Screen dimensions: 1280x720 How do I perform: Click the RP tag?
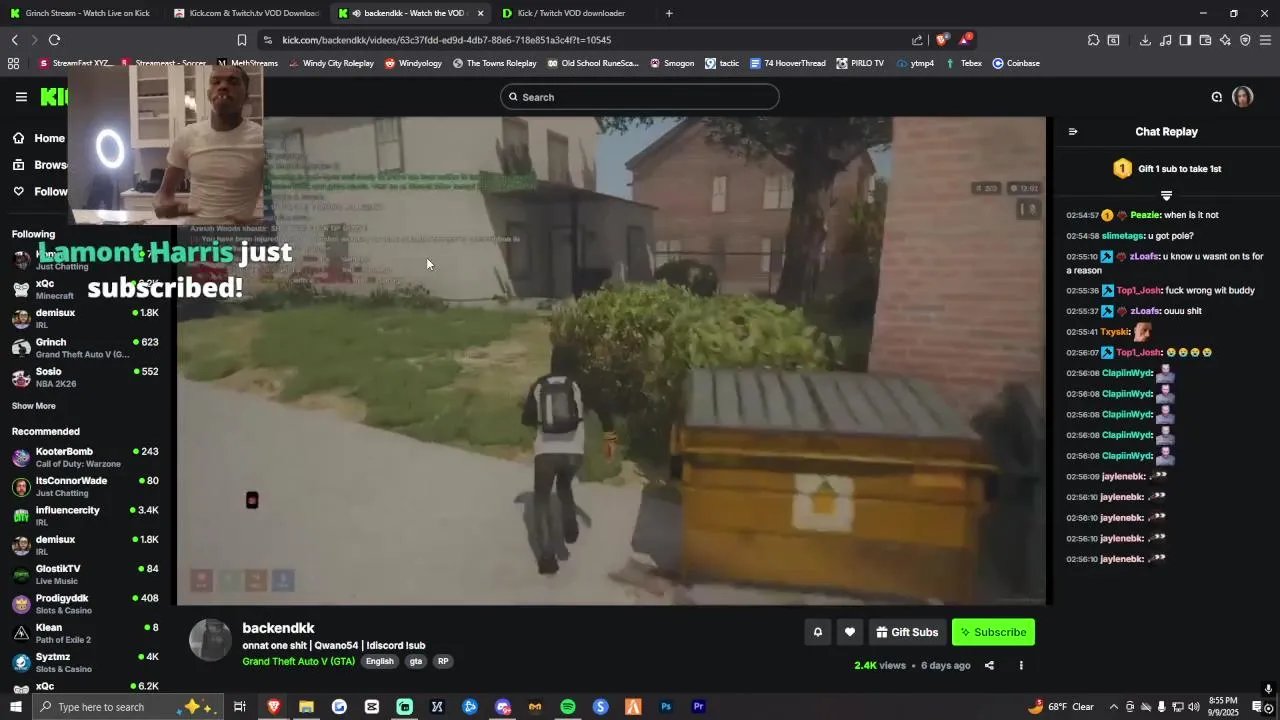pos(442,661)
